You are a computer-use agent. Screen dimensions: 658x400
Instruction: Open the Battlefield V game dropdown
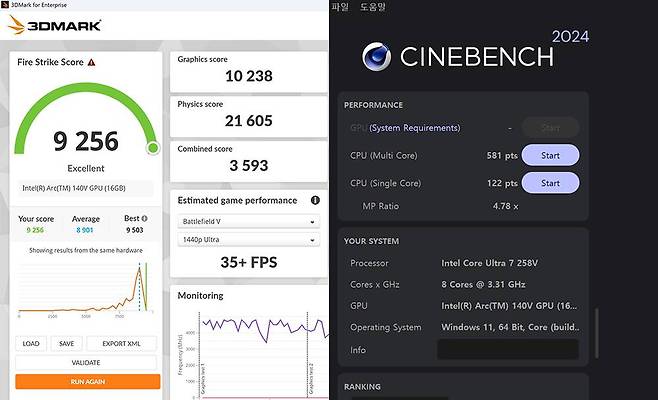pyautogui.click(x=248, y=221)
